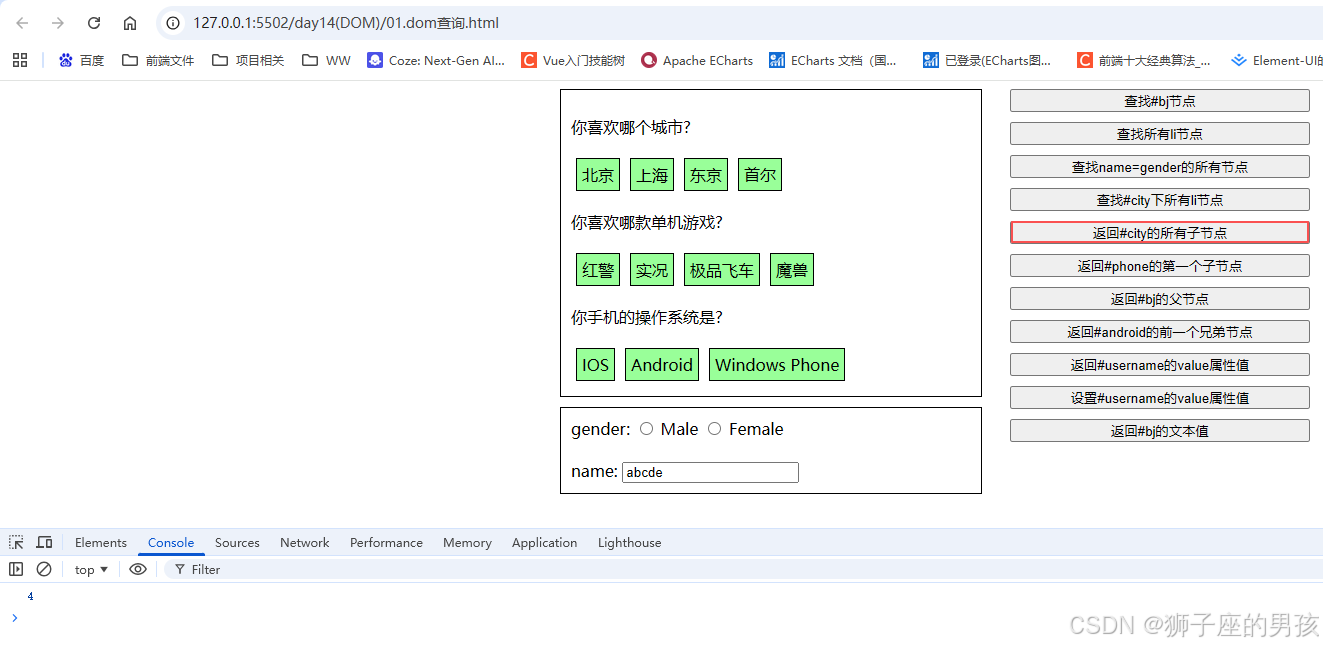Toggle the DevTools device toolbar icon

click(x=44, y=542)
